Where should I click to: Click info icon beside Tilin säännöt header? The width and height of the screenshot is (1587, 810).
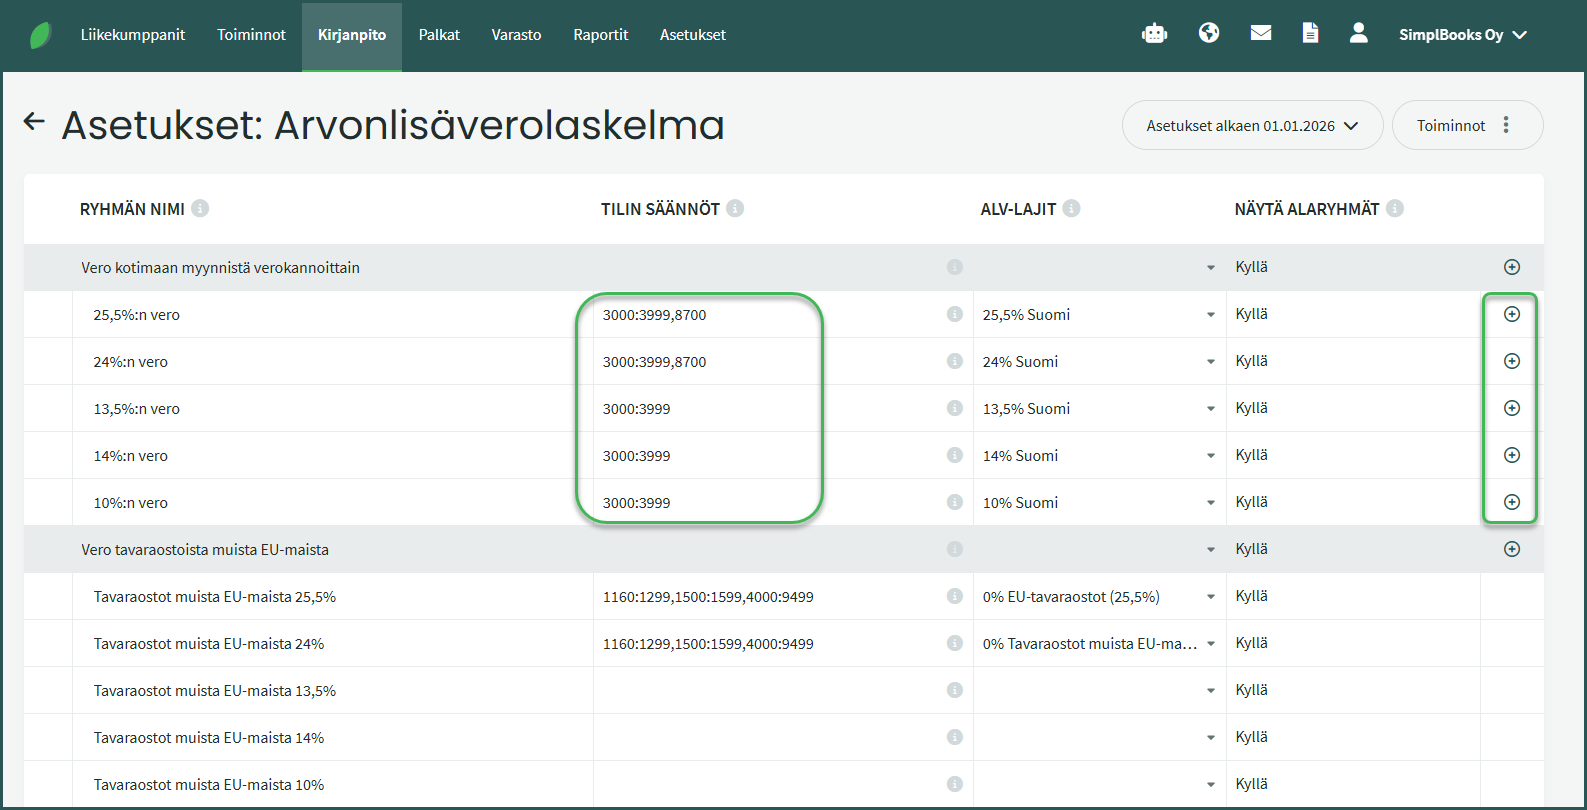[735, 208]
